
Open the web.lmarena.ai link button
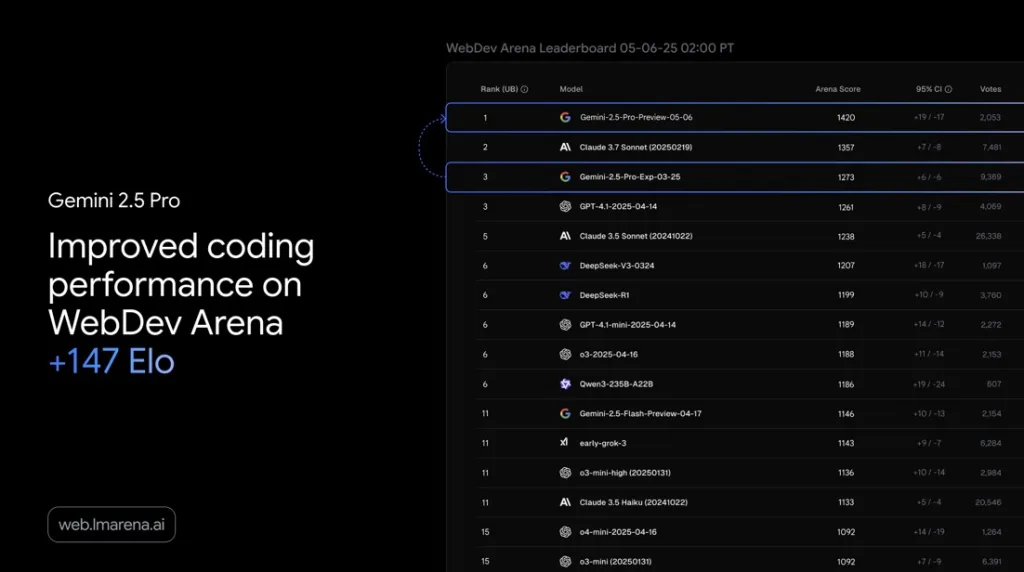coord(112,524)
